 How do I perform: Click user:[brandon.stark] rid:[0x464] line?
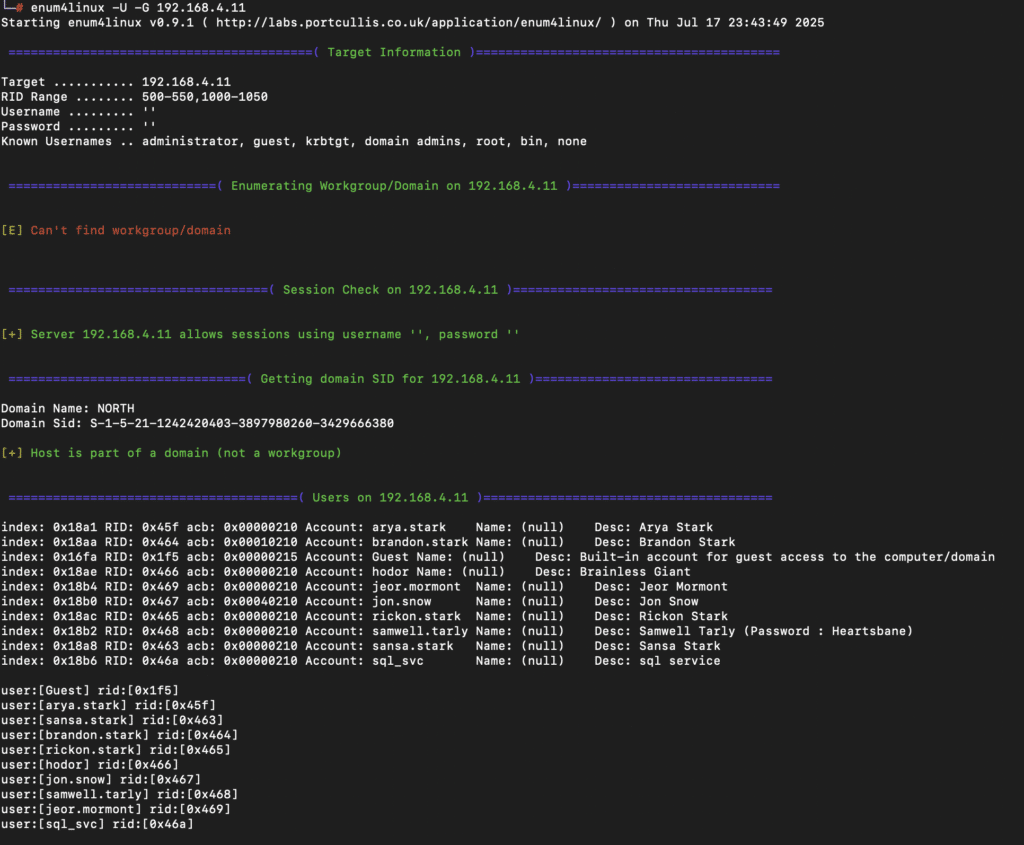(x=119, y=735)
